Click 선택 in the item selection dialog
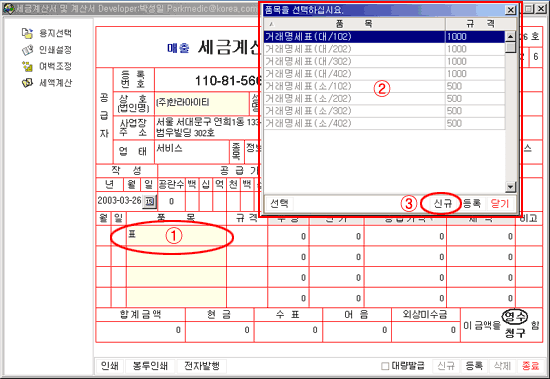The width and height of the screenshot is (550, 379). [279, 203]
